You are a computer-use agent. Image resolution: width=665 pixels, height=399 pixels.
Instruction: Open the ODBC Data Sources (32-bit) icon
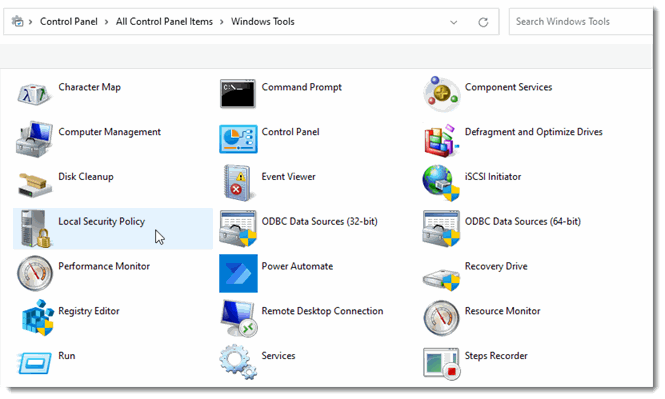point(238,229)
